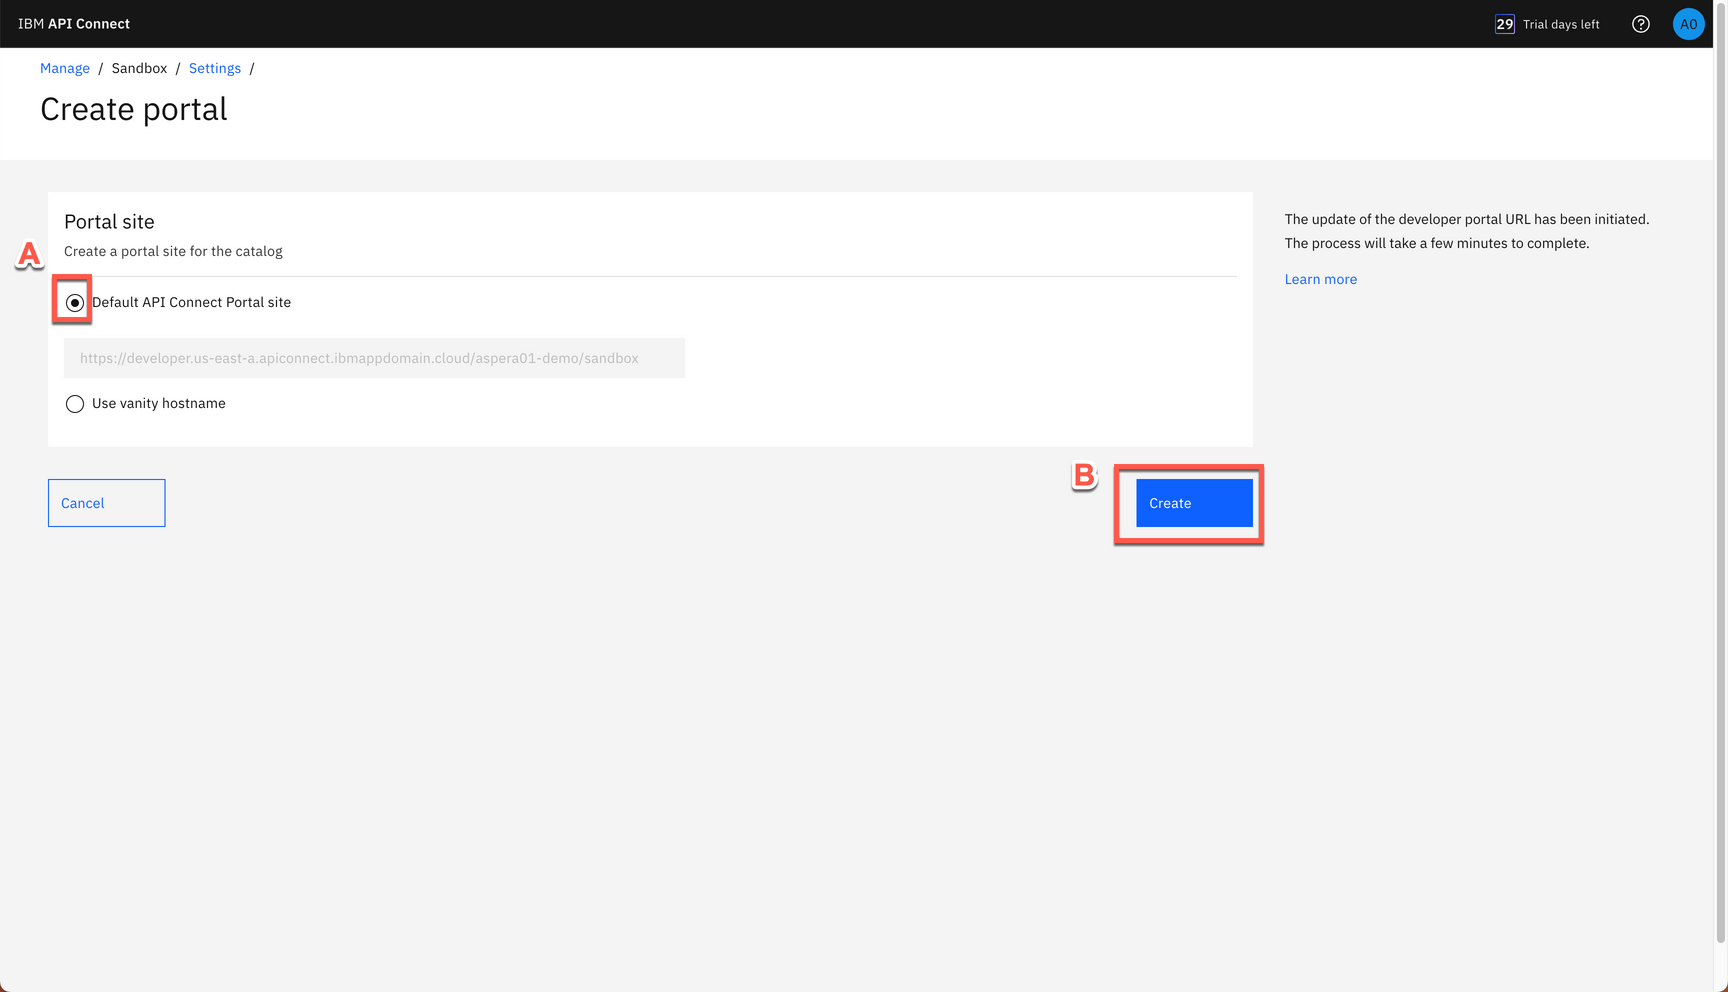The image size is (1728, 992).
Task: Go to Manage in the breadcrumb
Action: tap(65, 68)
